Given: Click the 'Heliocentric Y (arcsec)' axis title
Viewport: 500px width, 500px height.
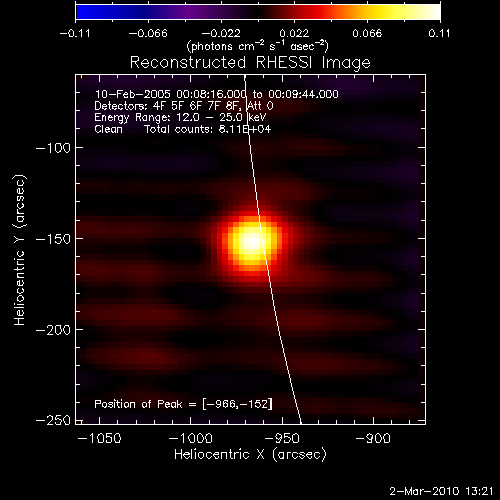Looking at the screenshot, I should [19, 250].
